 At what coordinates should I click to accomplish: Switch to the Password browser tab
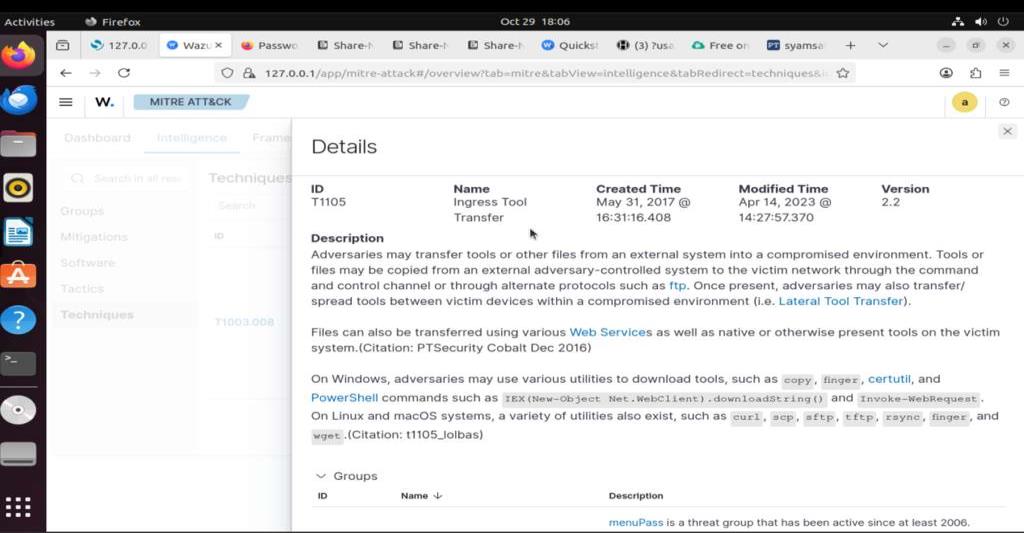coord(270,45)
